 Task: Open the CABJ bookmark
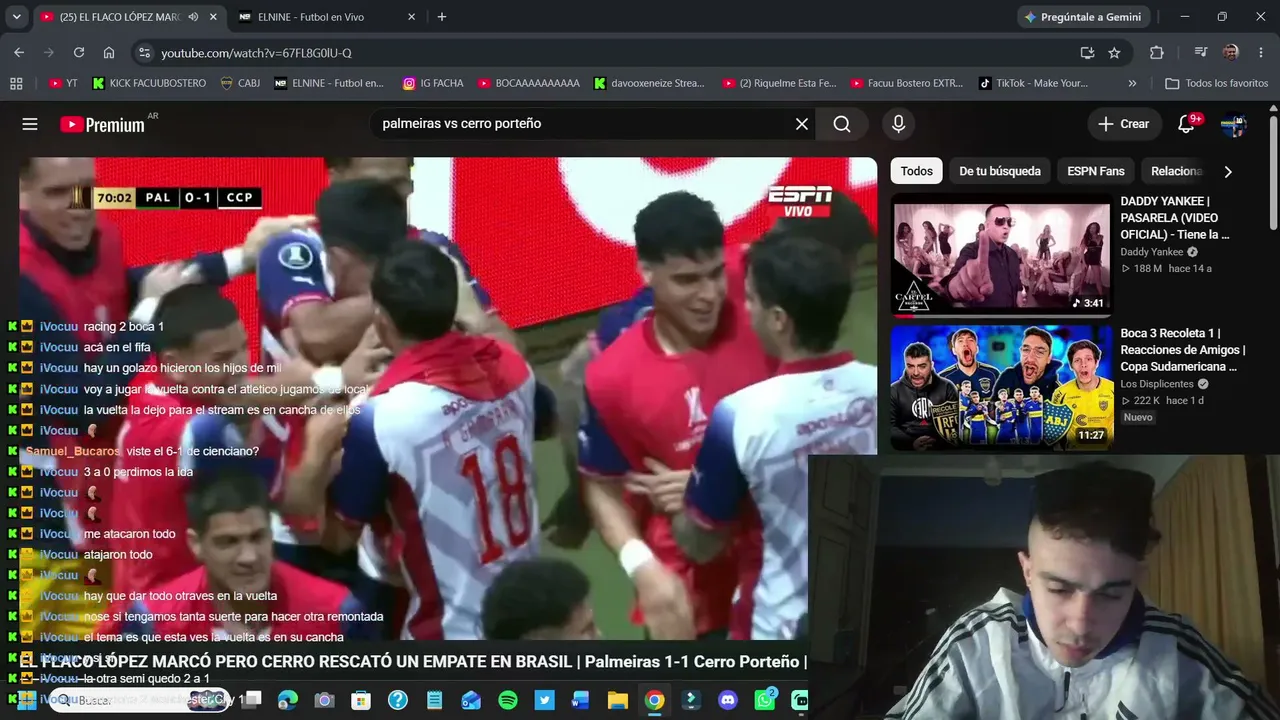tap(240, 83)
